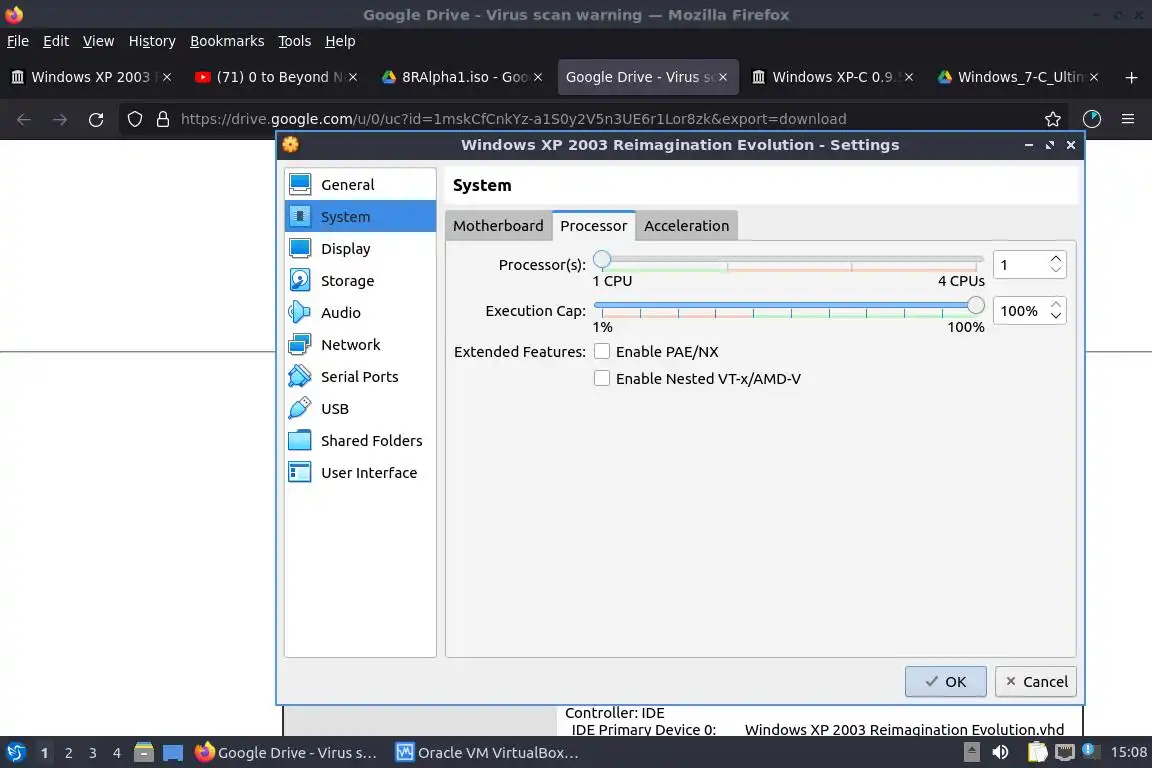Open USB settings icon
1152x768 pixels.
click(x=300, y=409)
